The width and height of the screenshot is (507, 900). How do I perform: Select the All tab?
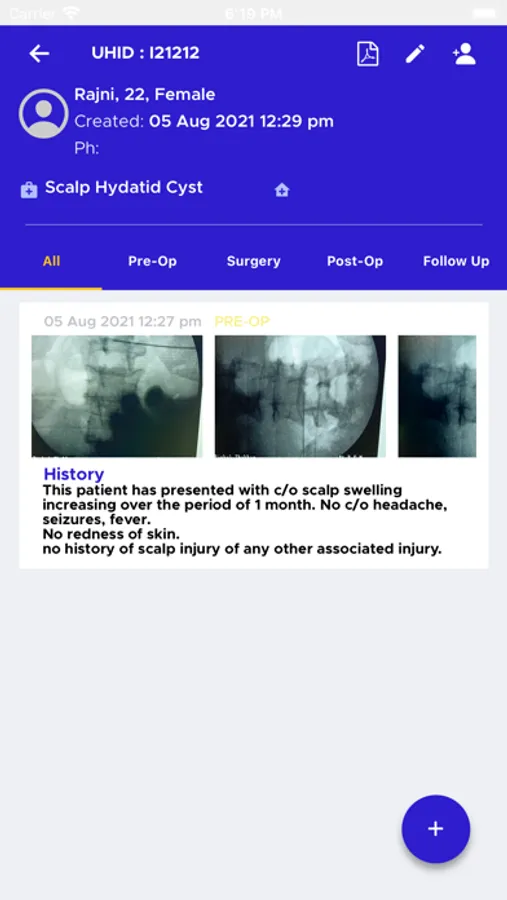tap(51, 261)
